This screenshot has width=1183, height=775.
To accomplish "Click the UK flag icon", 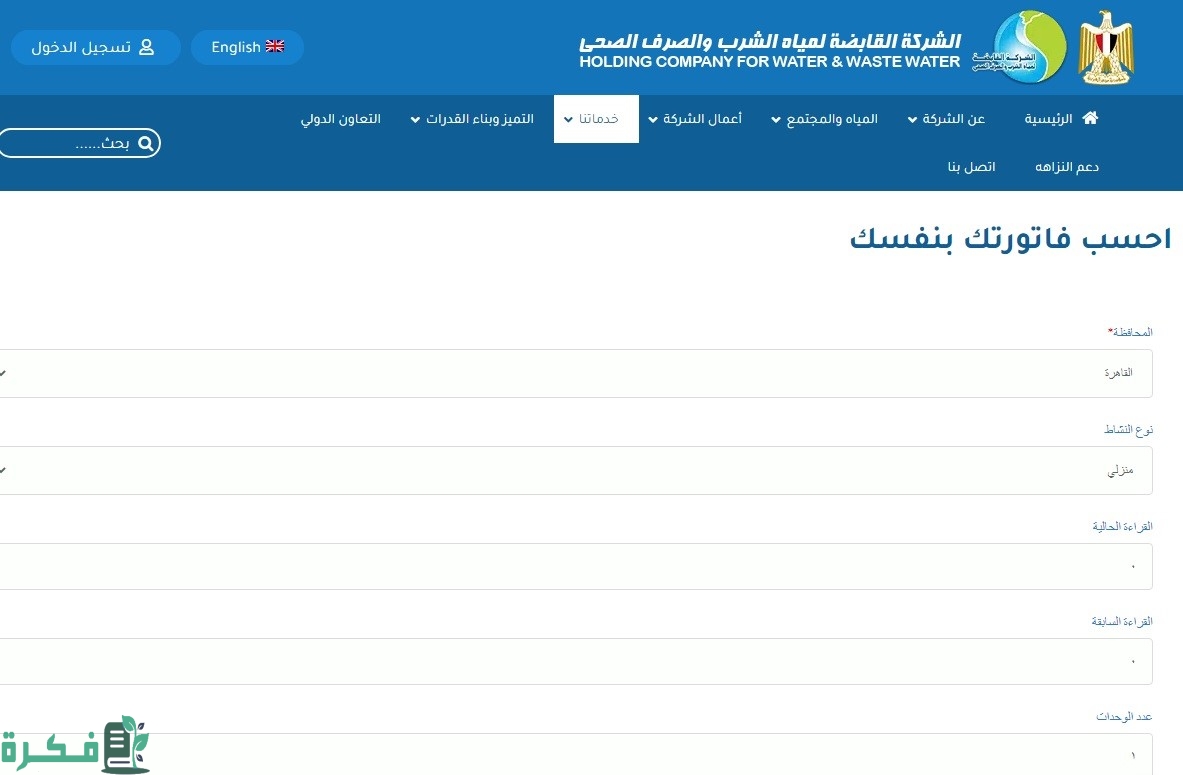I will tap(275, 47).
